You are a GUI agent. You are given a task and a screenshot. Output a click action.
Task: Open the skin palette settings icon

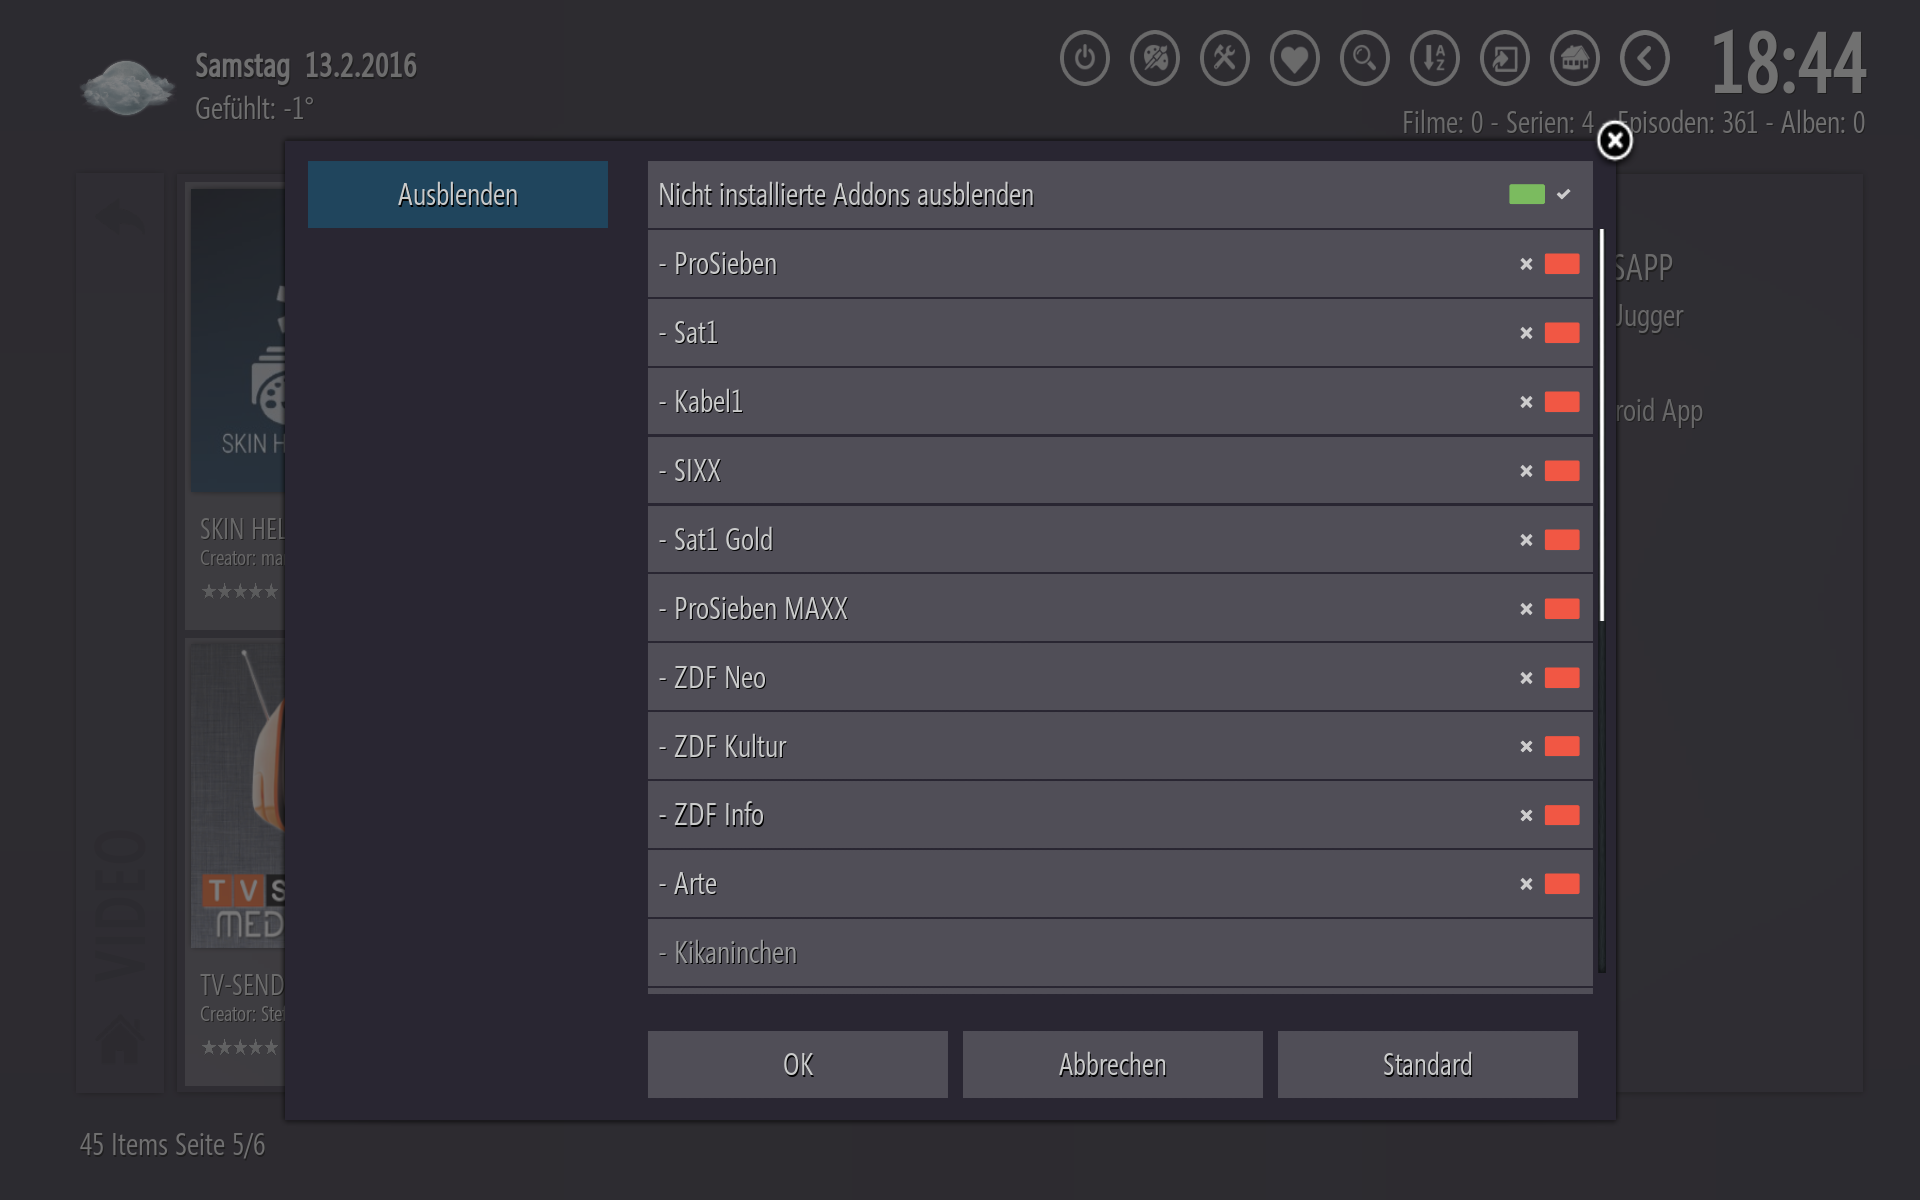[1154, 59]
